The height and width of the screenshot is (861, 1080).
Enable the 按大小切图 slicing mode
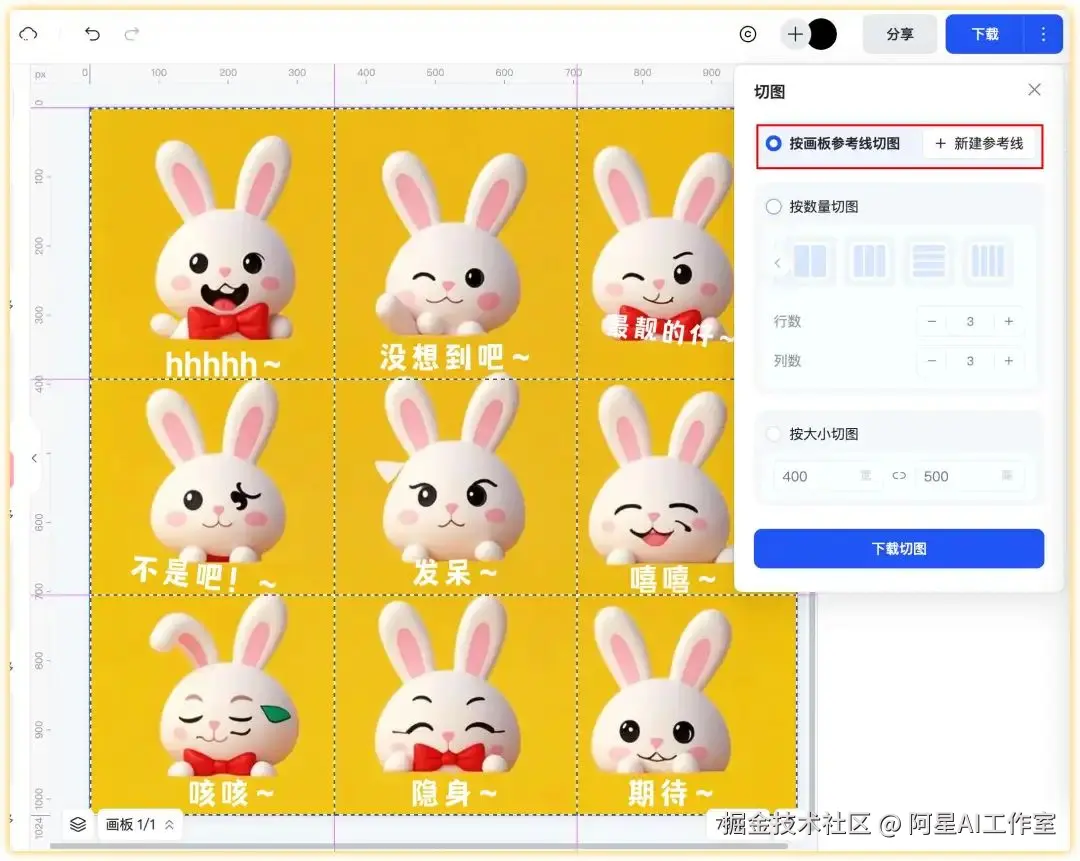[773, 433]
